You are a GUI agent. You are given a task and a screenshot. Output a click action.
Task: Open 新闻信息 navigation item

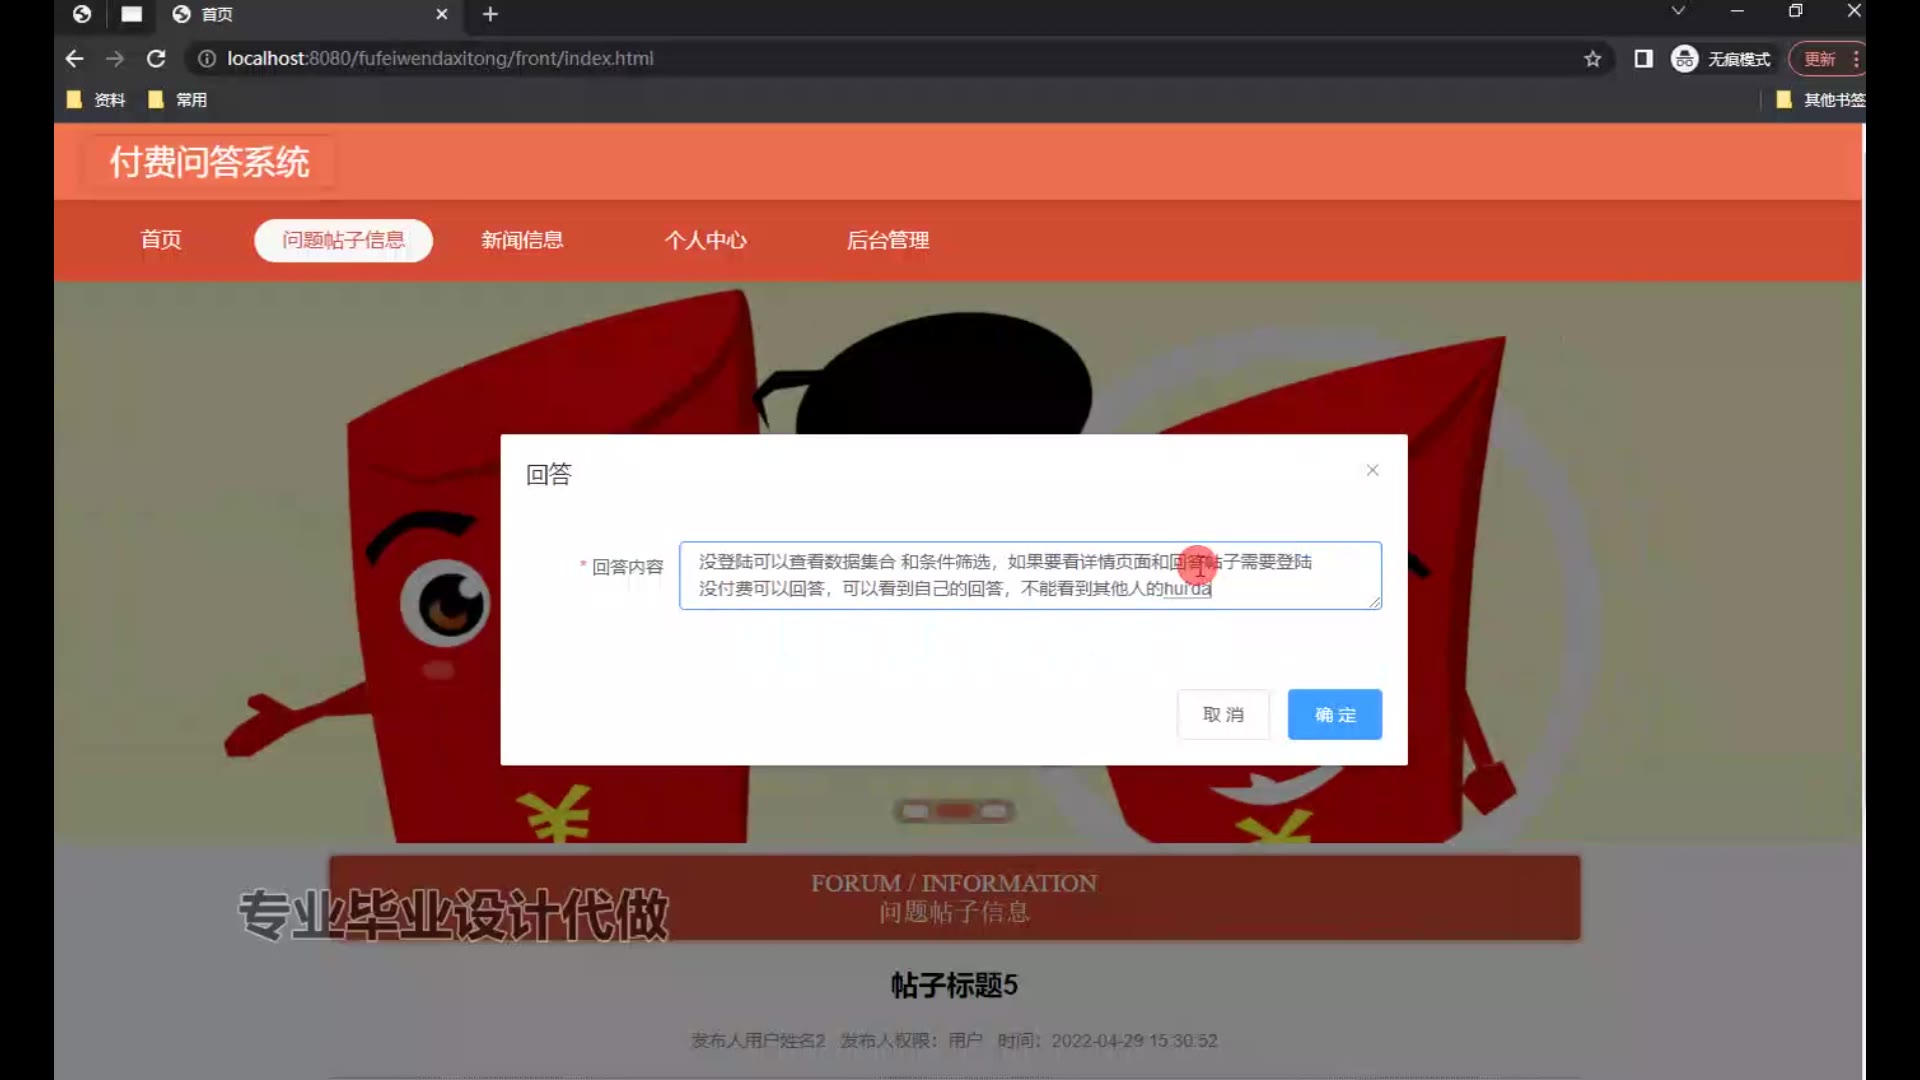[522, 240]
